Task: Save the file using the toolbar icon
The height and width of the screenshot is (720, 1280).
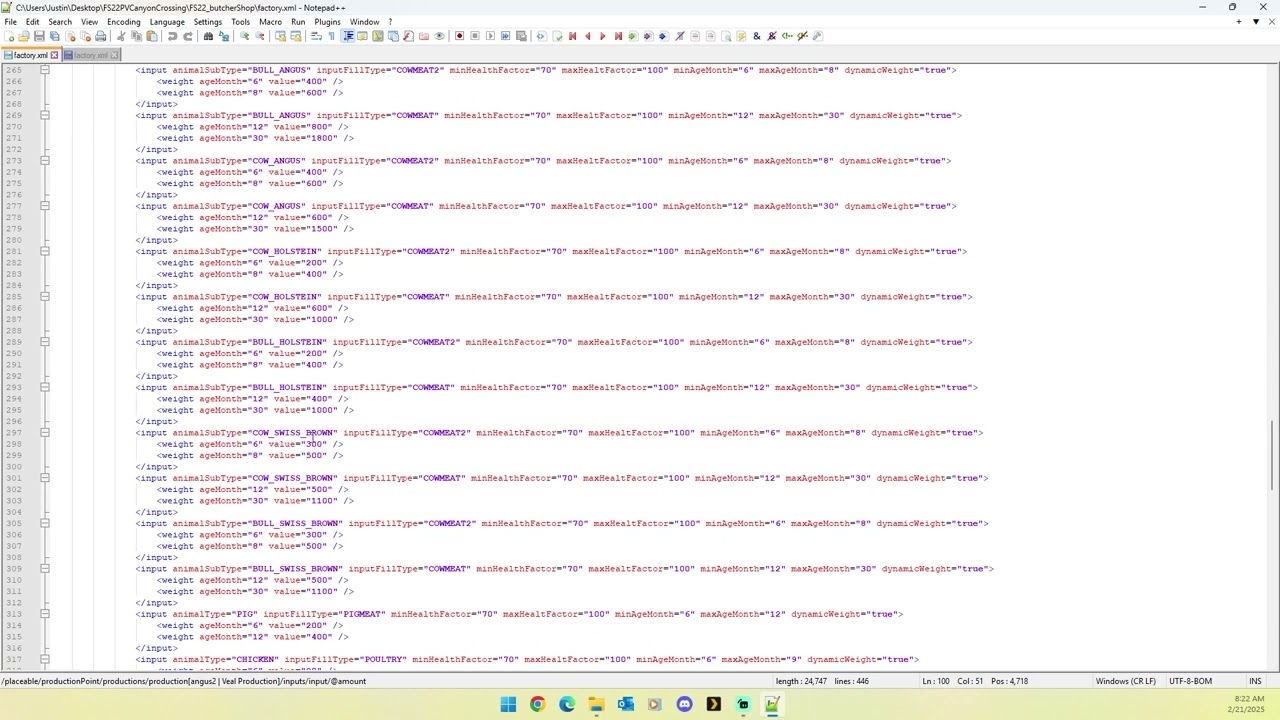Action: [39, 36]
